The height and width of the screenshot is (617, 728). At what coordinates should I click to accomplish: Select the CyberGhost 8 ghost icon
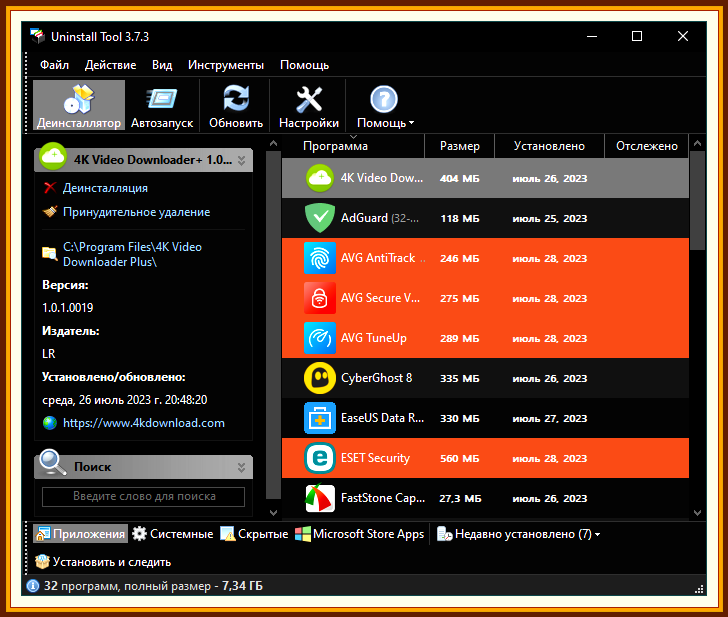coord(319,378)
